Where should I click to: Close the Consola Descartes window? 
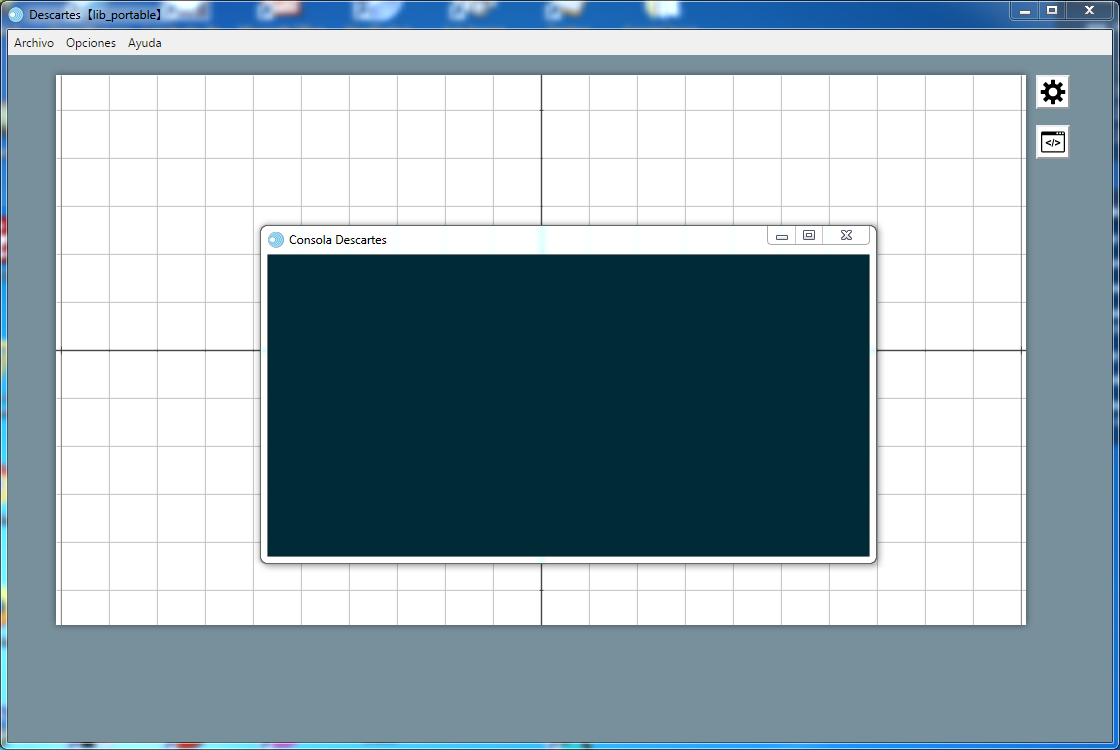pyautogui.click(x=846, y=236)
